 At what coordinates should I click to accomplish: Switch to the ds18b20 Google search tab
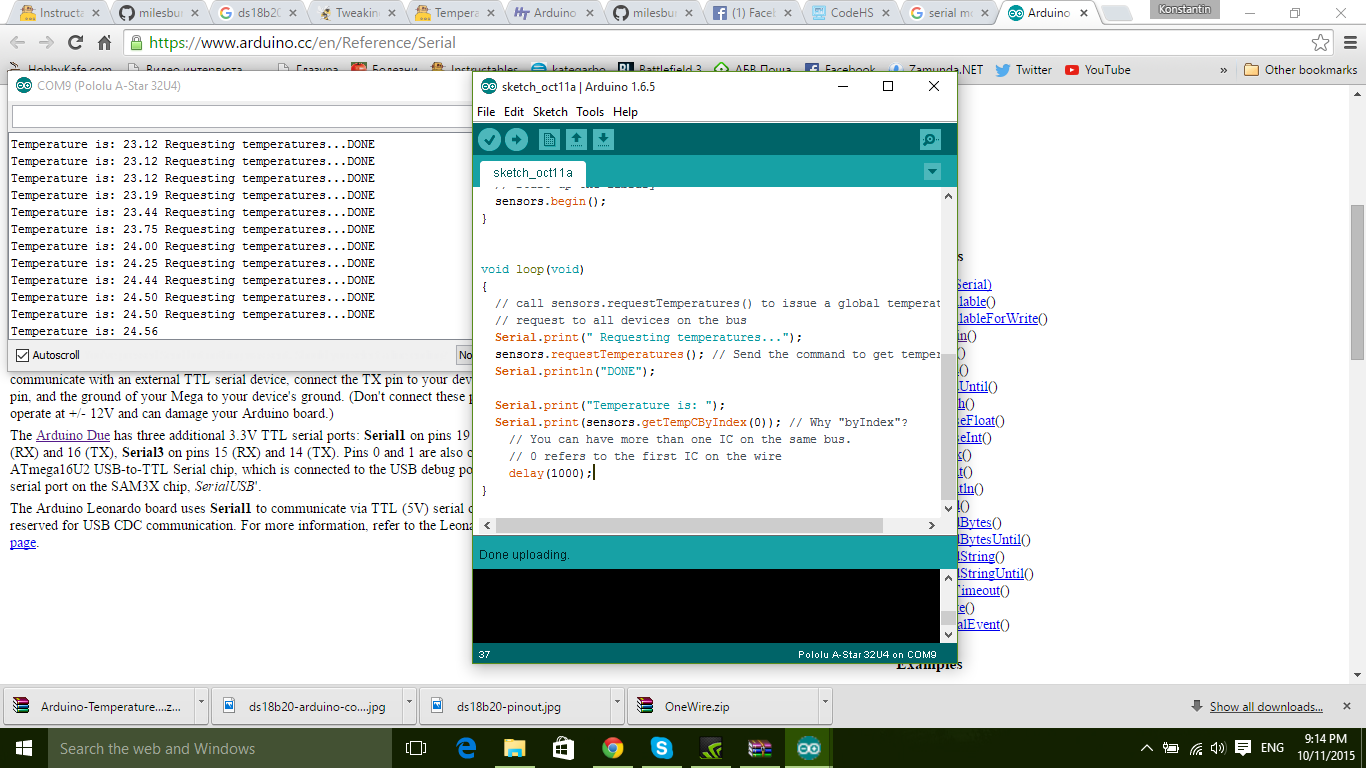click(258, 13)
